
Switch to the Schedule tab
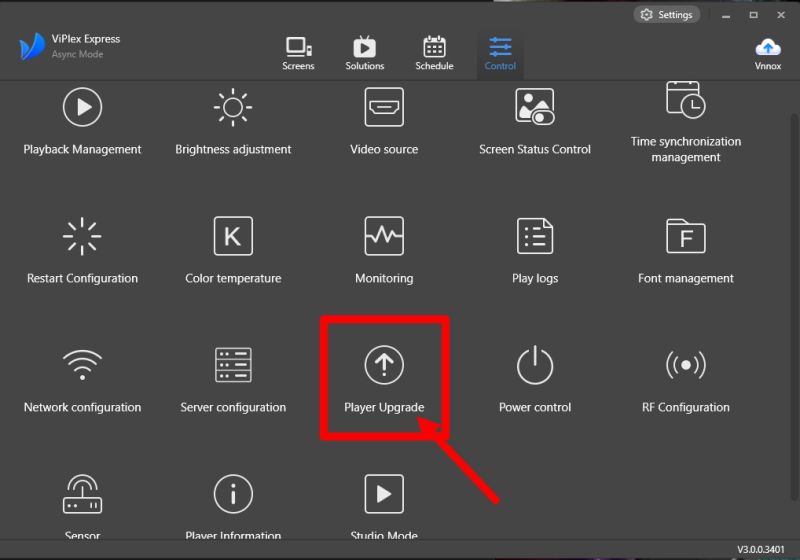click(x=434, y=54)
